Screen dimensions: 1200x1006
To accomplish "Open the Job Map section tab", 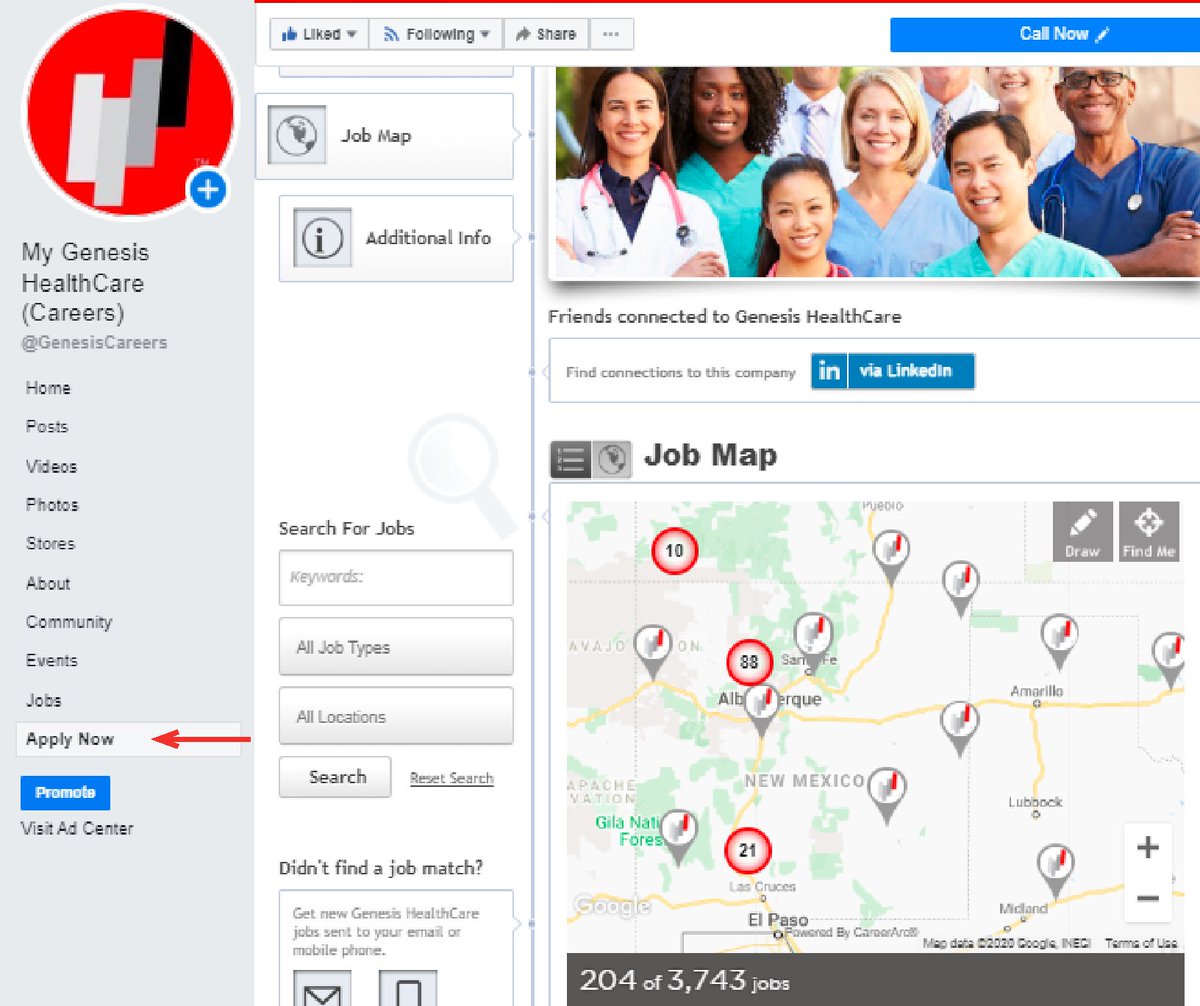I will (385, 136).
